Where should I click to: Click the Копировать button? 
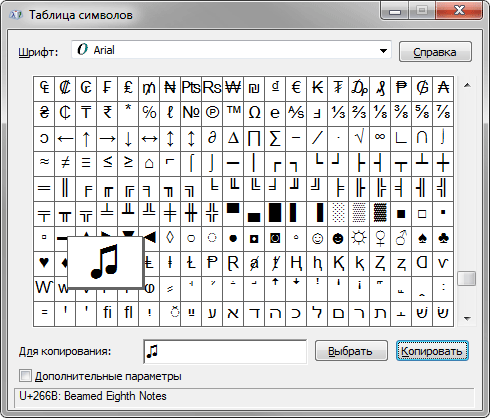coord(432,351)
